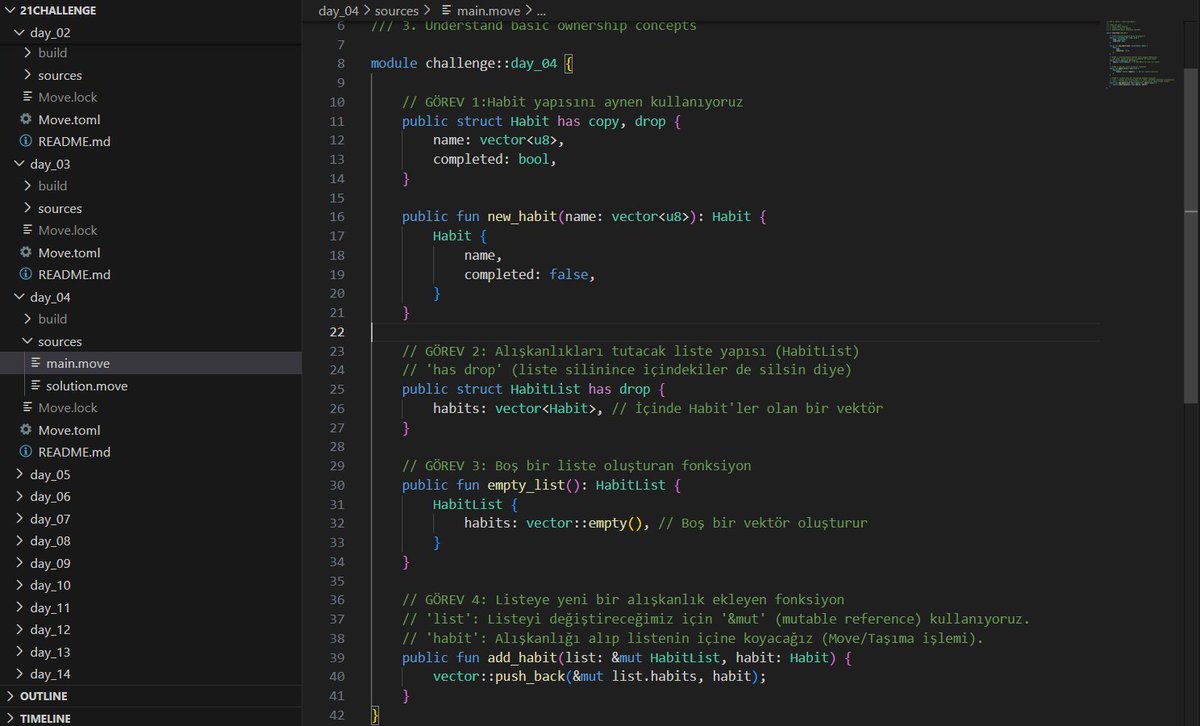Expand the day_11 folder
The height and width of the screenshot is (726, 1200).
point(20,608)
